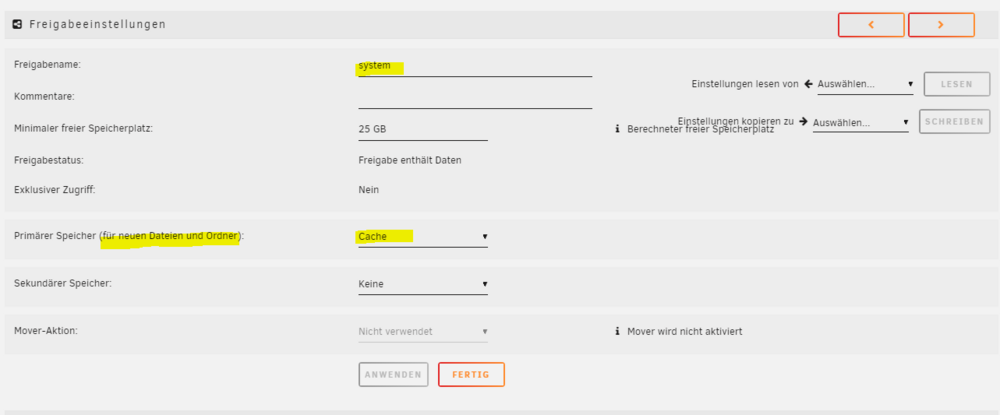Viewport: 1000px width, 415px height.
Task: Open Sekundärer Speicher dropdown showing Keine
Action: tap(423, 284)
